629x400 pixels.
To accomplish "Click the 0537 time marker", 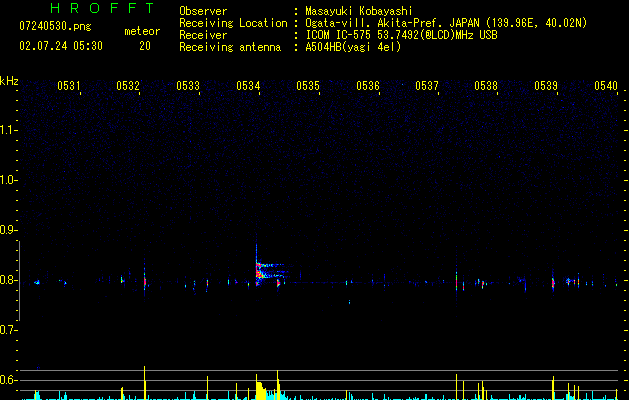I will pyautogui.click(x=426, y=85).
